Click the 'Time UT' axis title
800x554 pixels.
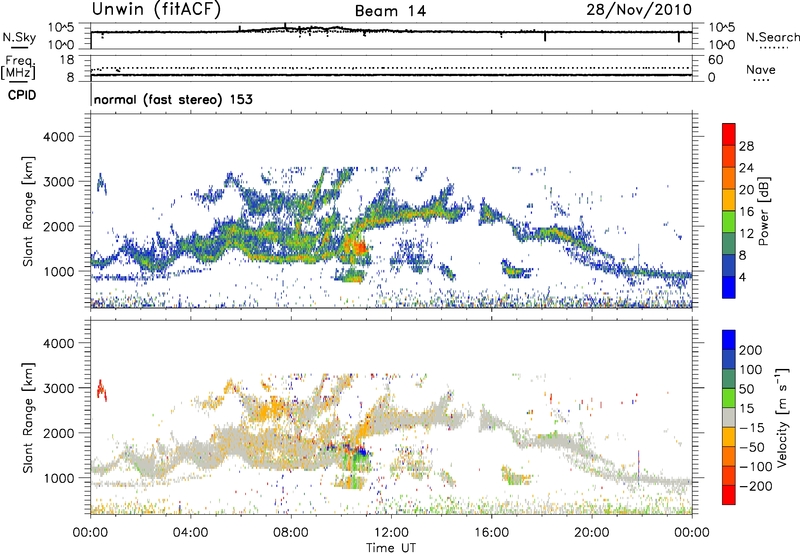coord(391,547)
